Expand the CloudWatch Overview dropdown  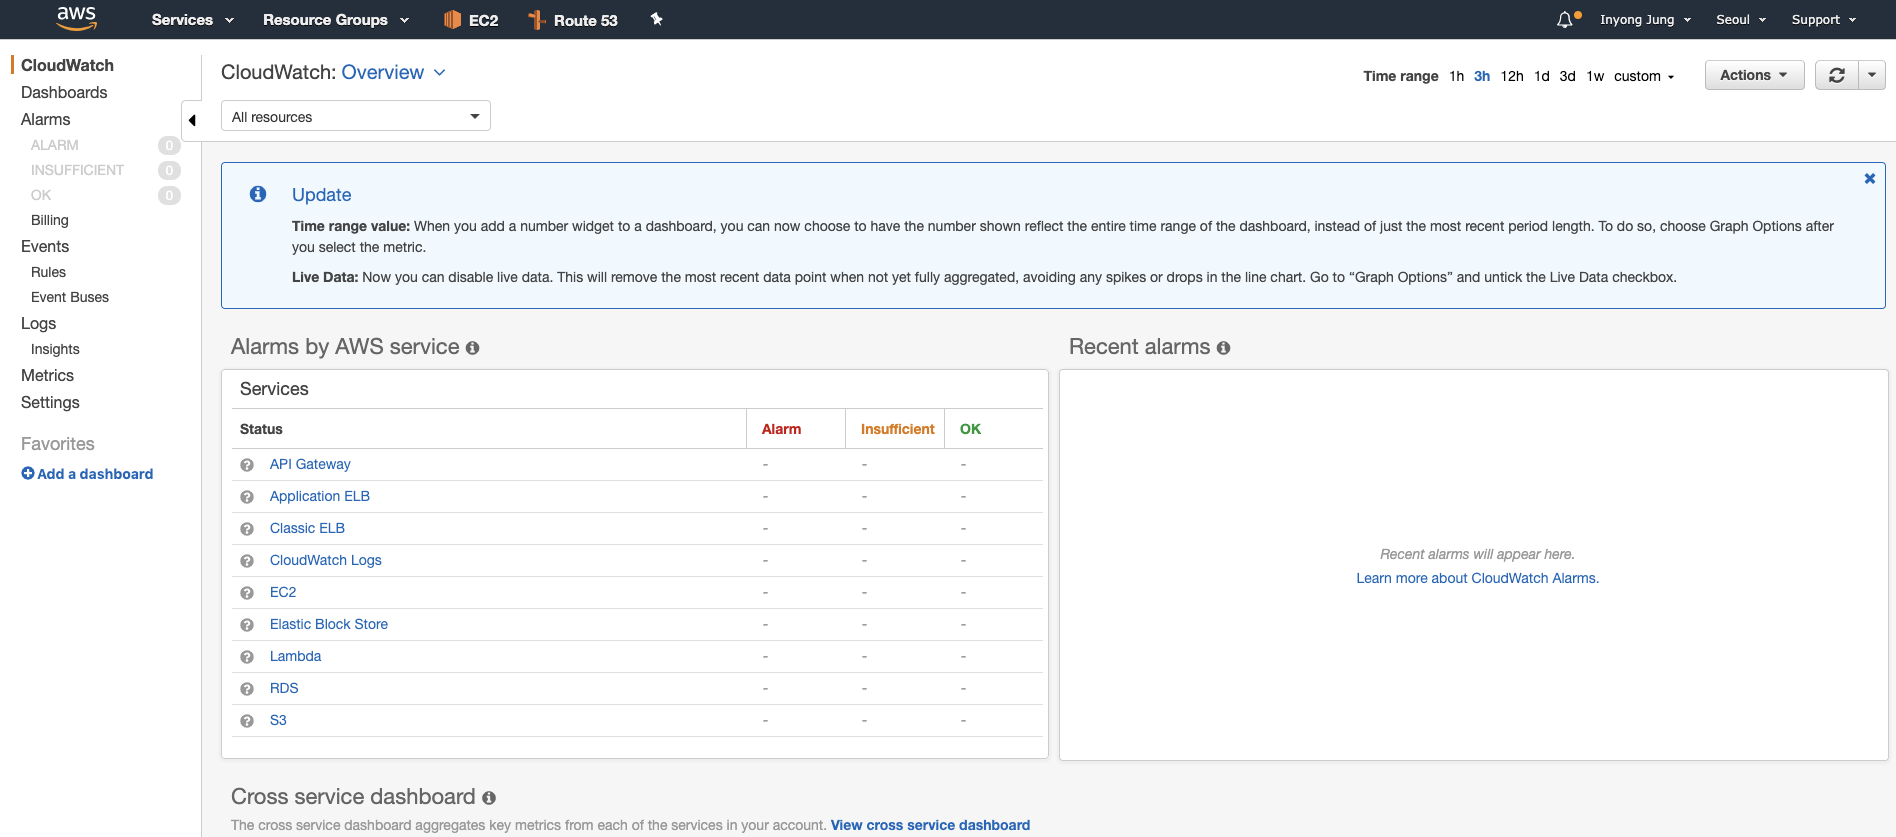coord(393,72)
